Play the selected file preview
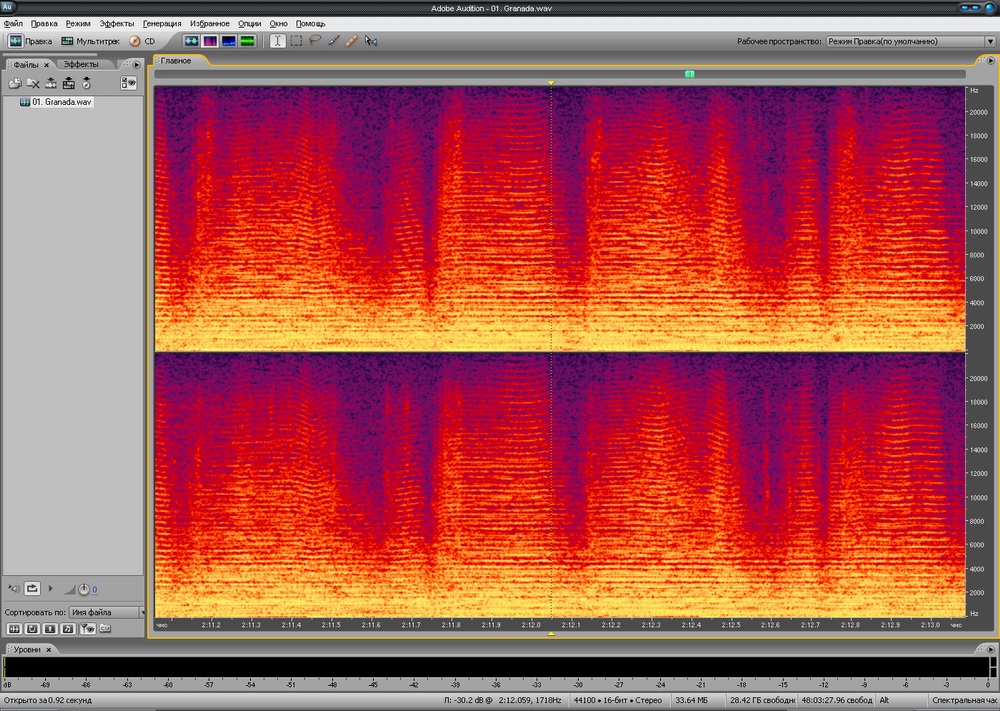 [50, 589]
